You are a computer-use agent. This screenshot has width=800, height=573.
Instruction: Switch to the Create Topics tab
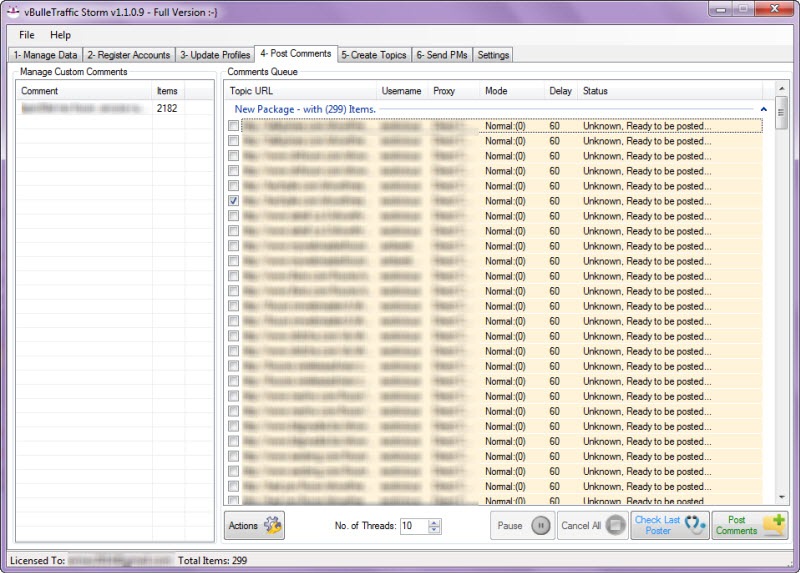pyautogui.click(x=374, y=54)
